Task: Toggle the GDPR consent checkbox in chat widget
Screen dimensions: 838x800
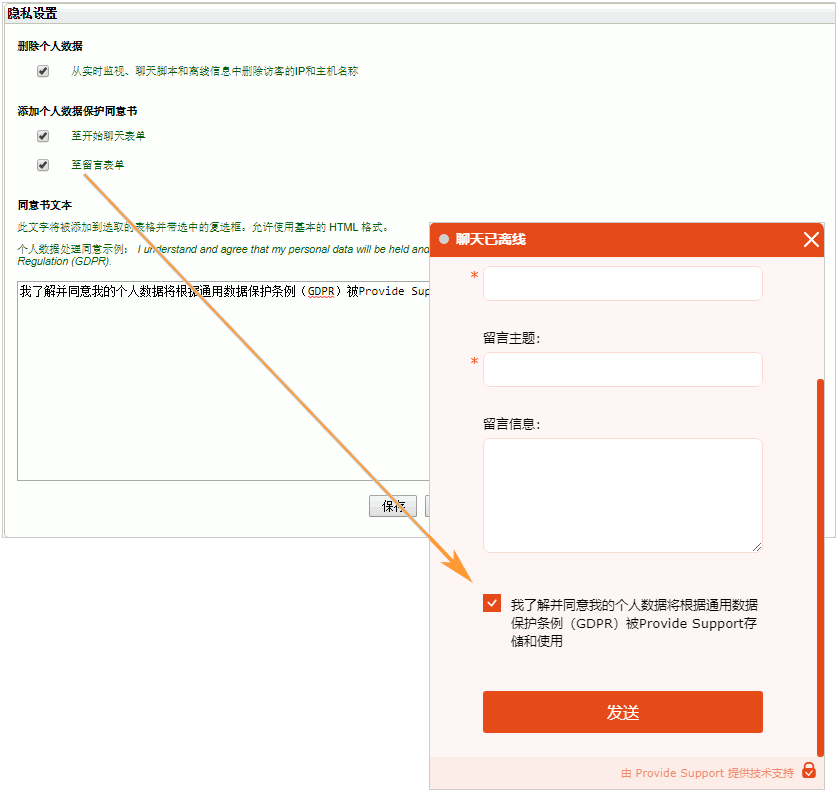Action: (492, 603)
